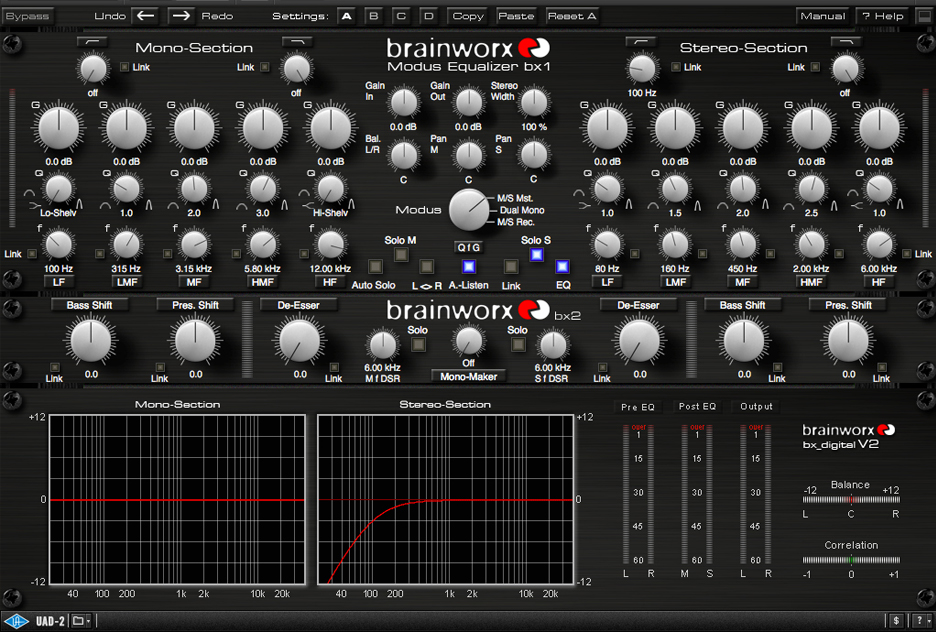Click the right Pres. Shift label button
936x632 pixels.
(x=848, y=305)
